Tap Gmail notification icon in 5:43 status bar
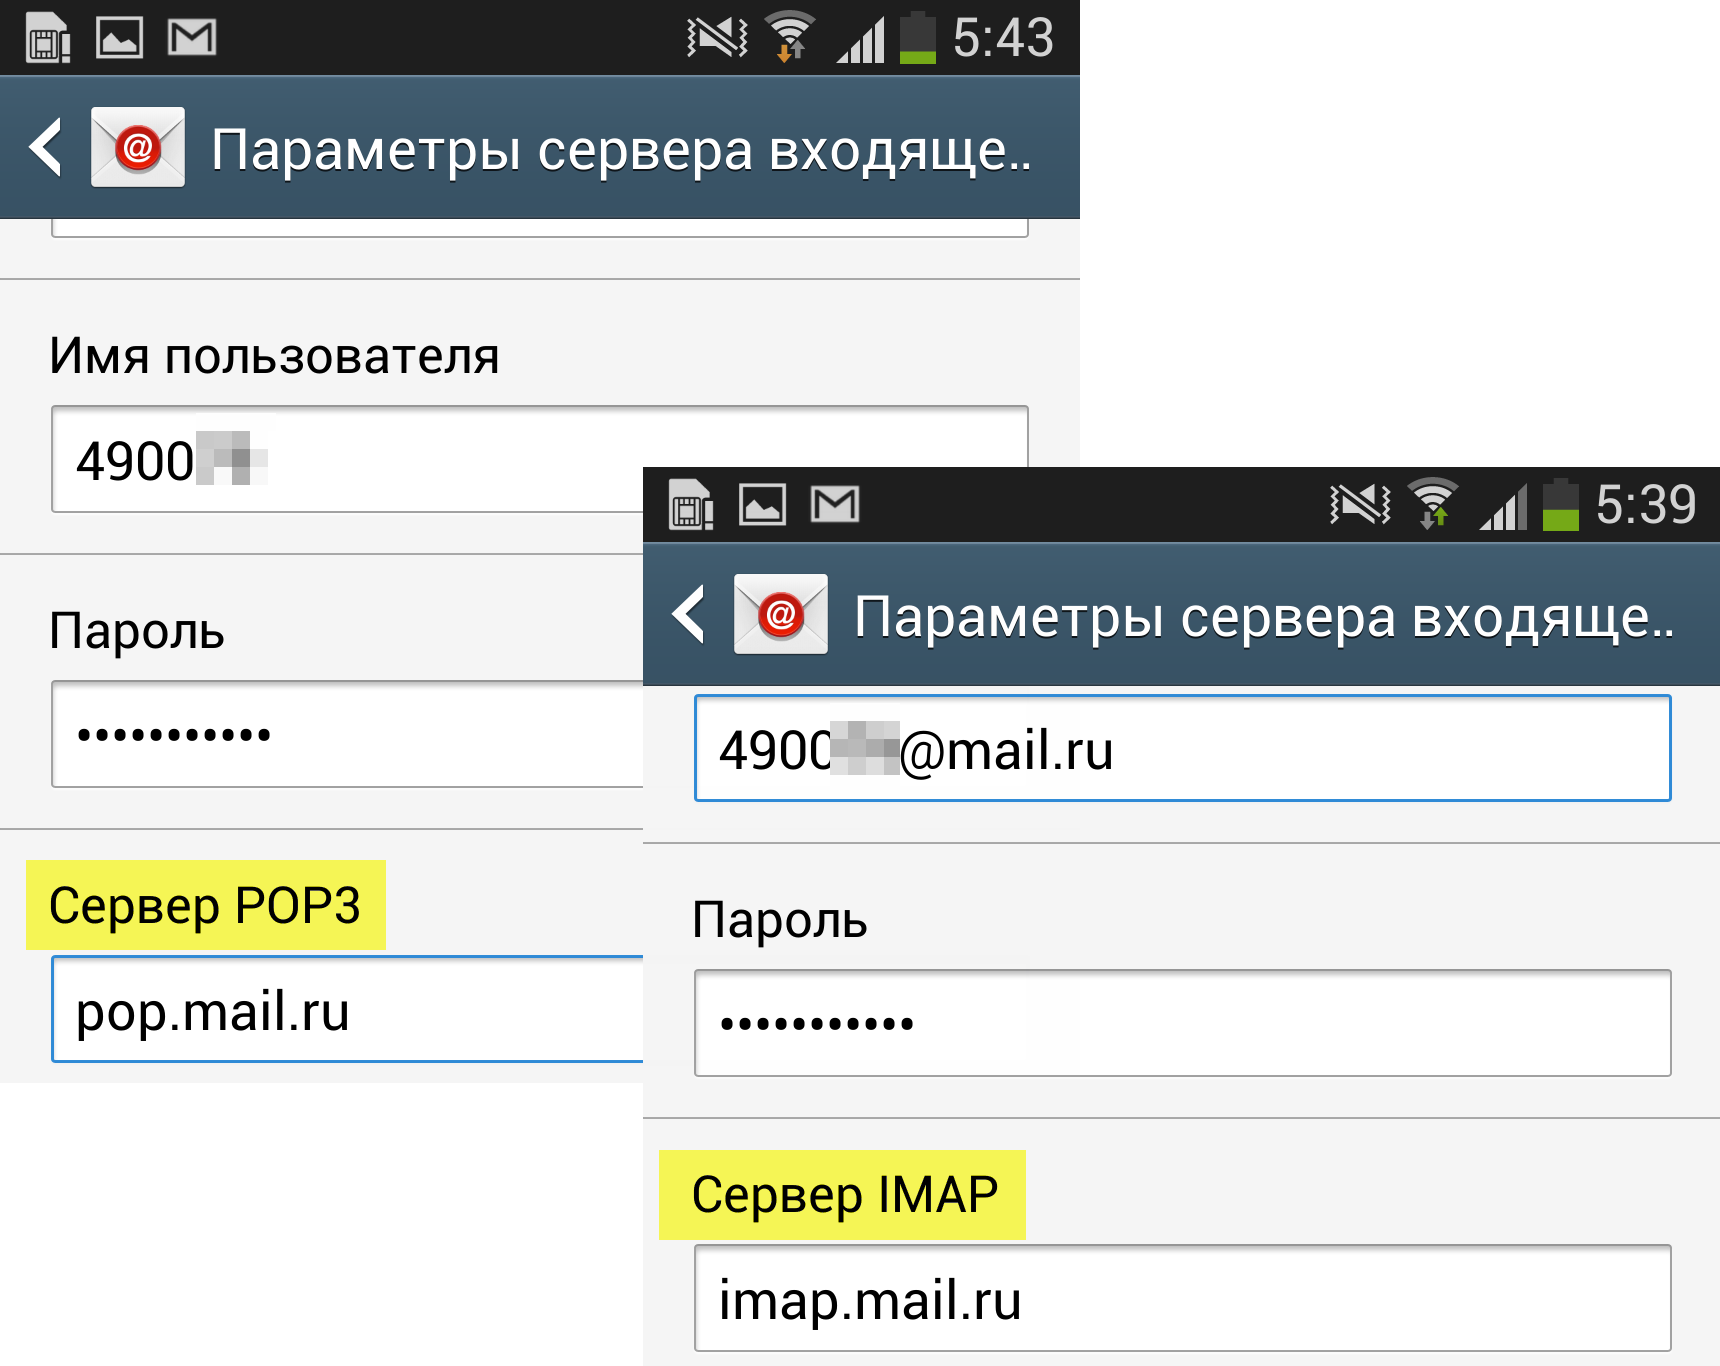The image size is (1720, 1366). (192, 38)
